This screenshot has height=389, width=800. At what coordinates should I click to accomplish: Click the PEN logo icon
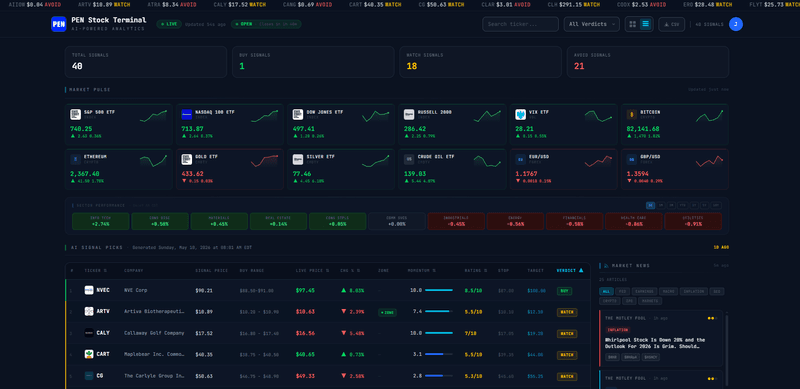tap(59, 24)
